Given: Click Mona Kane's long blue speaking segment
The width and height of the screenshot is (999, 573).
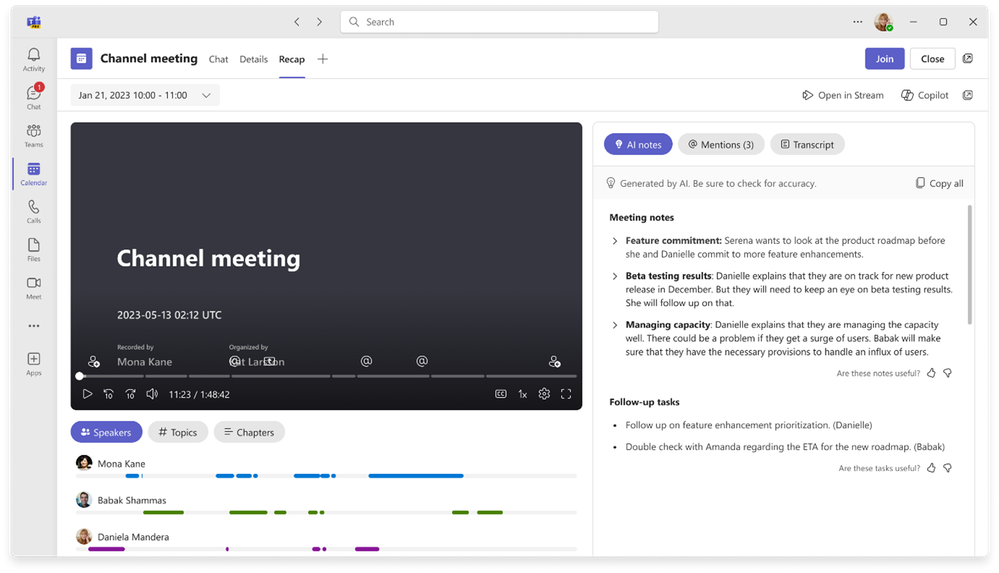Looking at the screenshot, I should click(415, 475).
